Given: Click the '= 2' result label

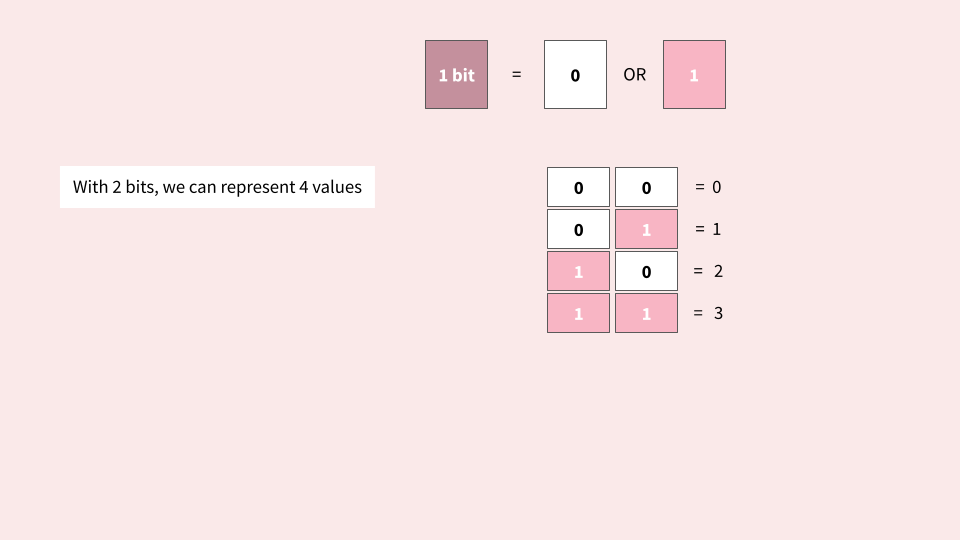Looking at the screenshot, I should click(x=708, y=271).
